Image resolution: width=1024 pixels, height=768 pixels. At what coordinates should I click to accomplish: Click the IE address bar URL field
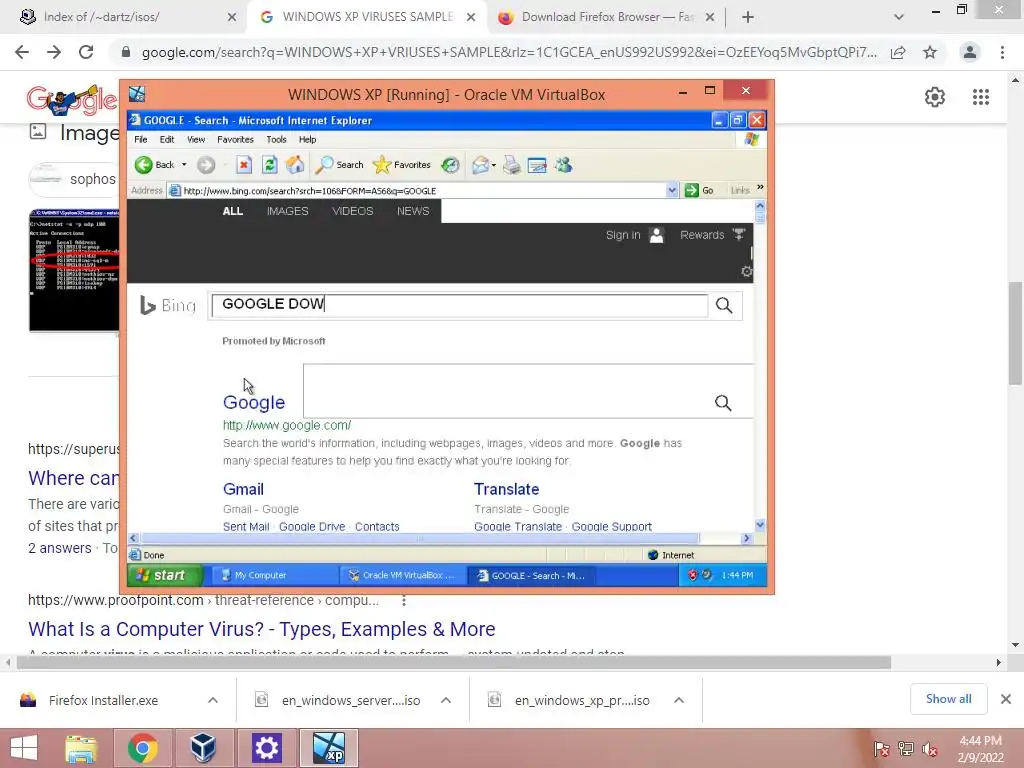418,191
